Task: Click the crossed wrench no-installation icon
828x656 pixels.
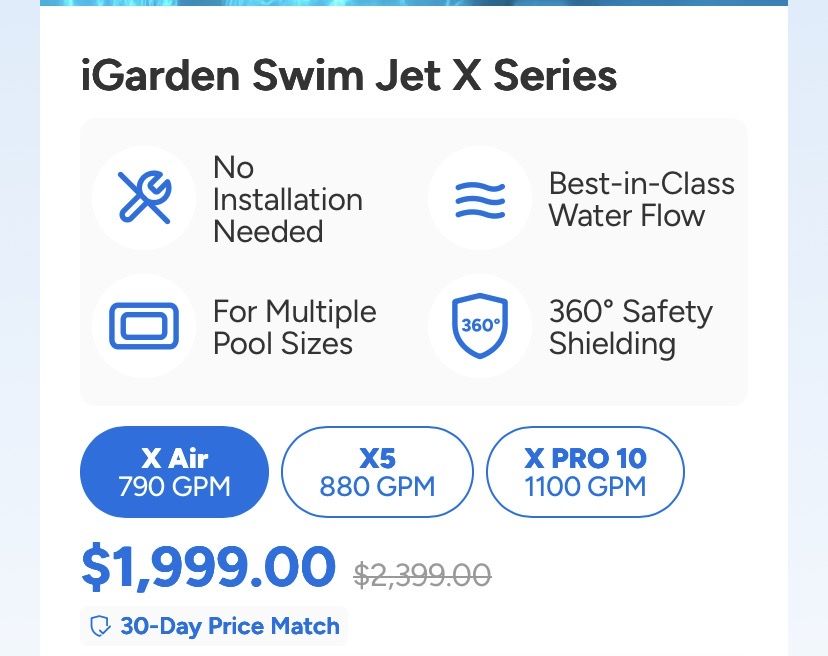Action: 144,197
